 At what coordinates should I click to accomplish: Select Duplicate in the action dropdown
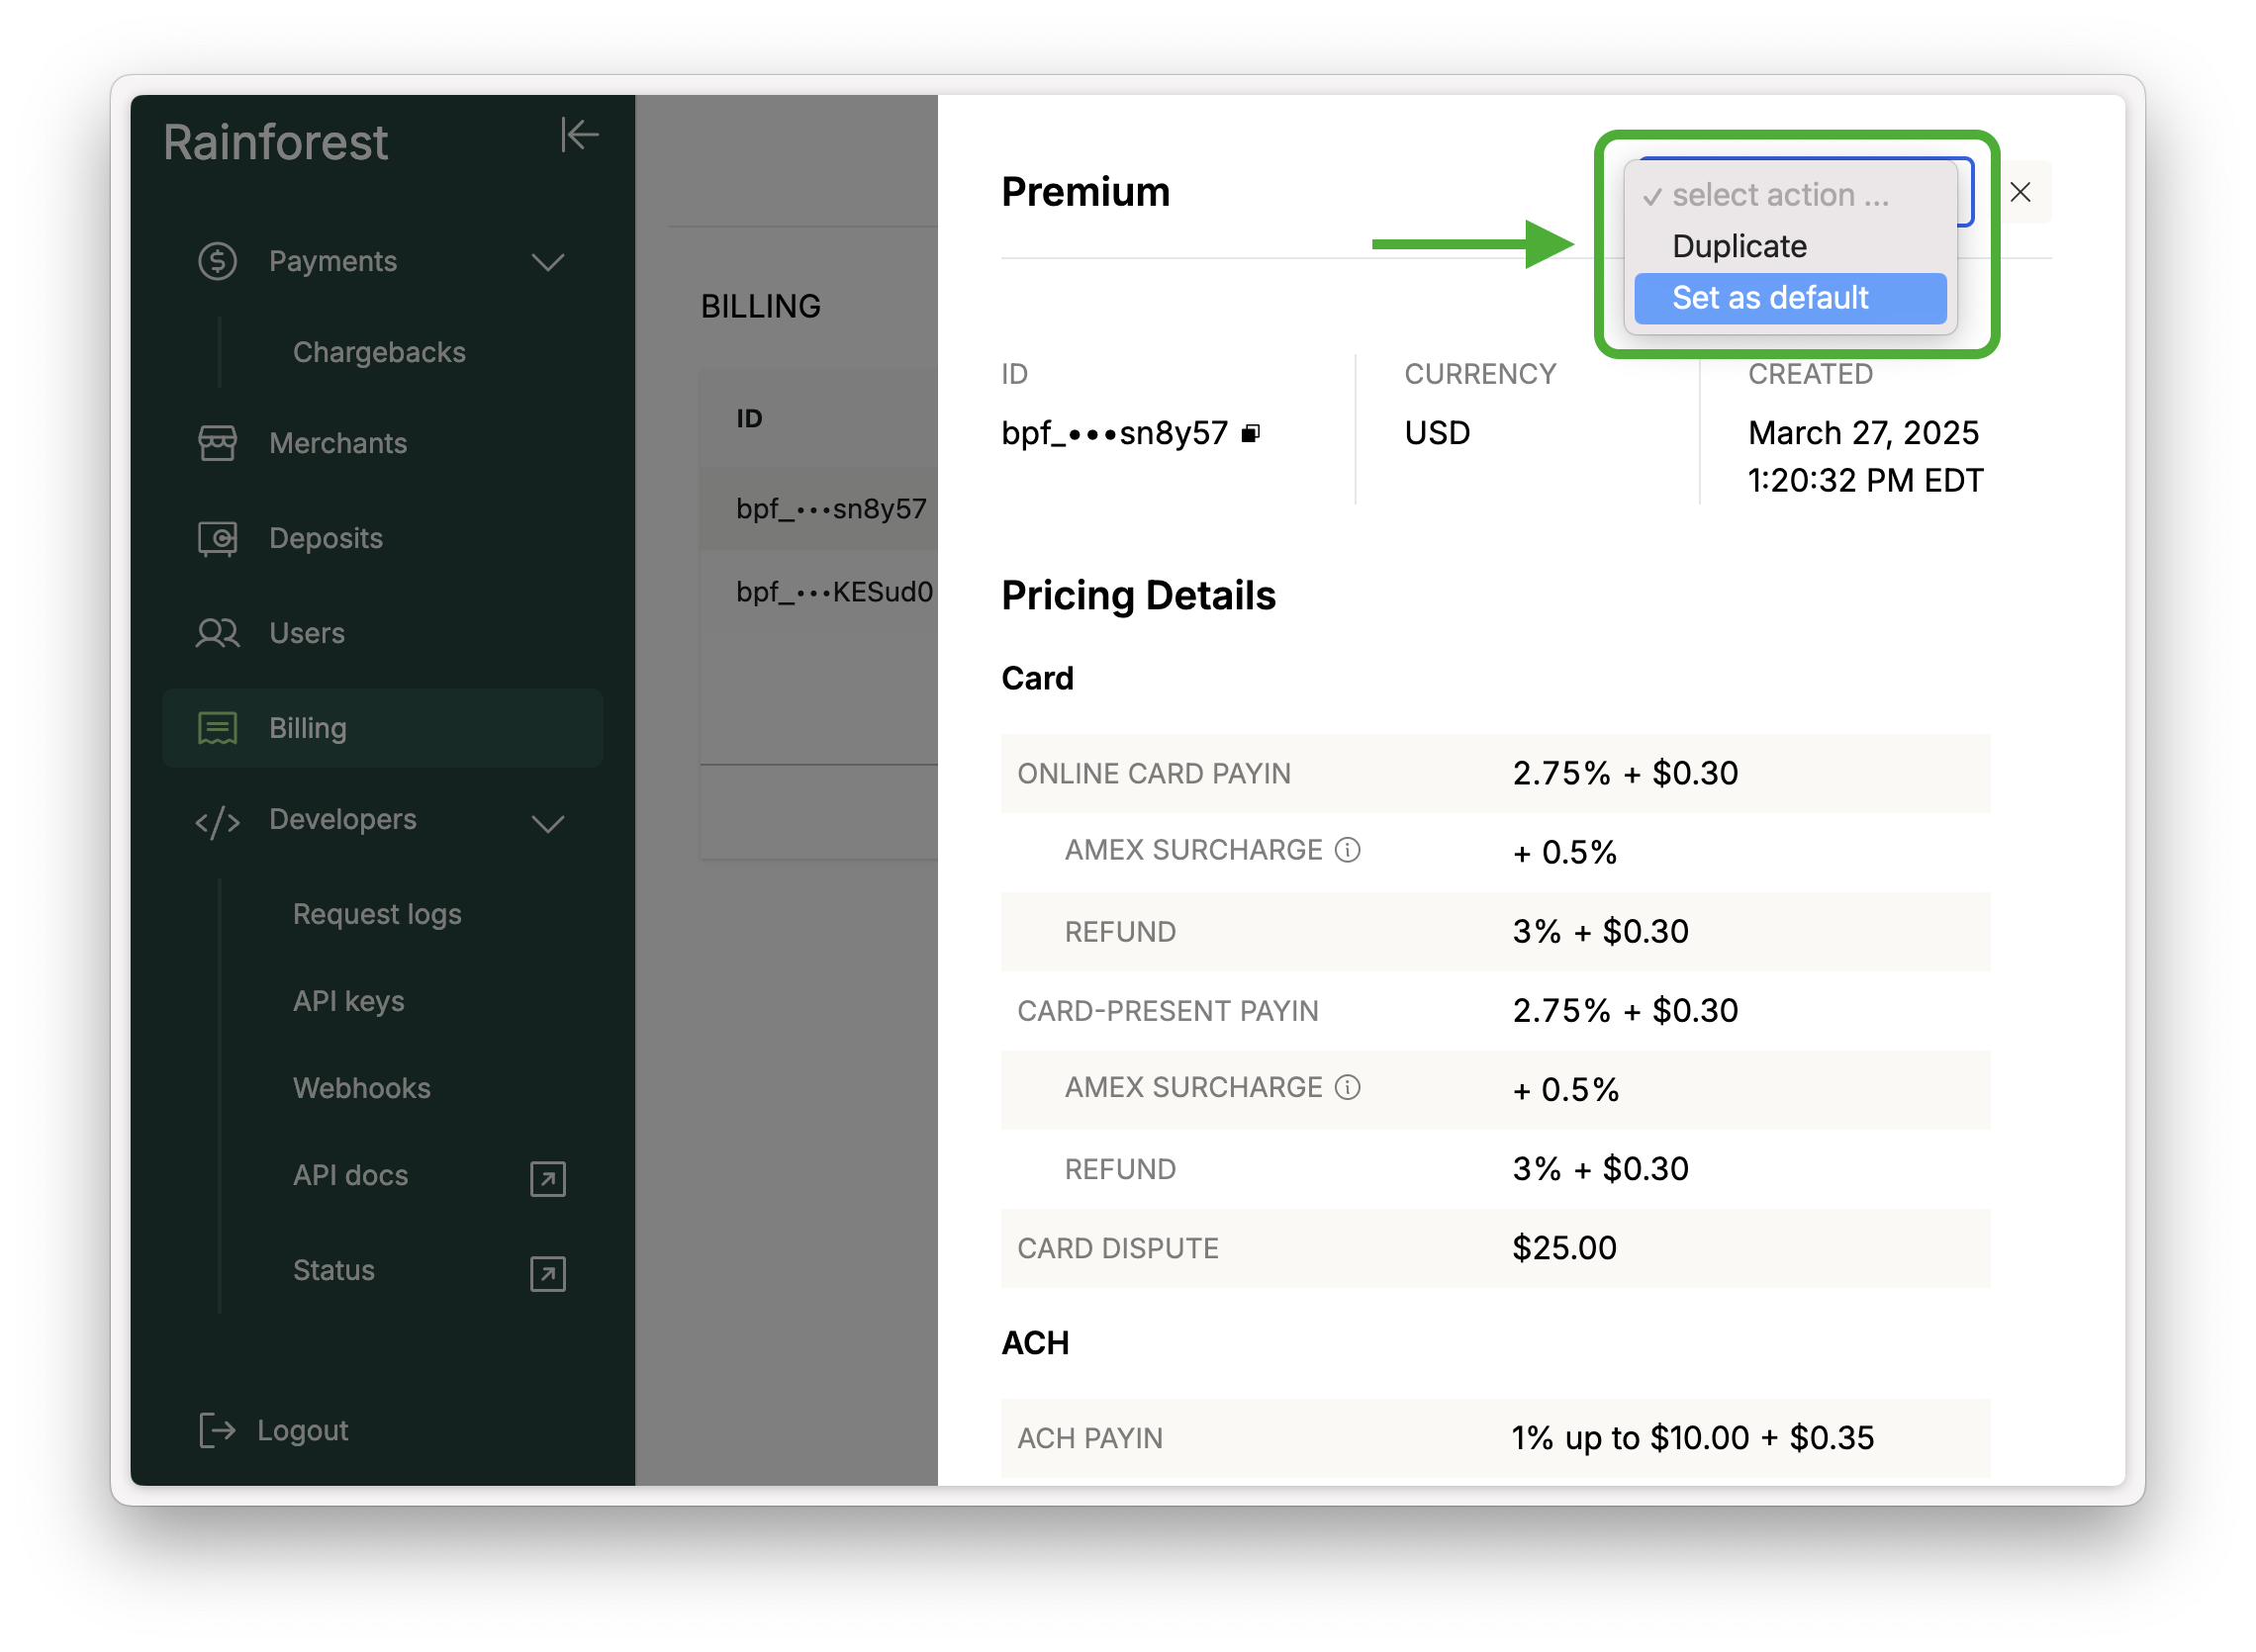click(1739, 246)
